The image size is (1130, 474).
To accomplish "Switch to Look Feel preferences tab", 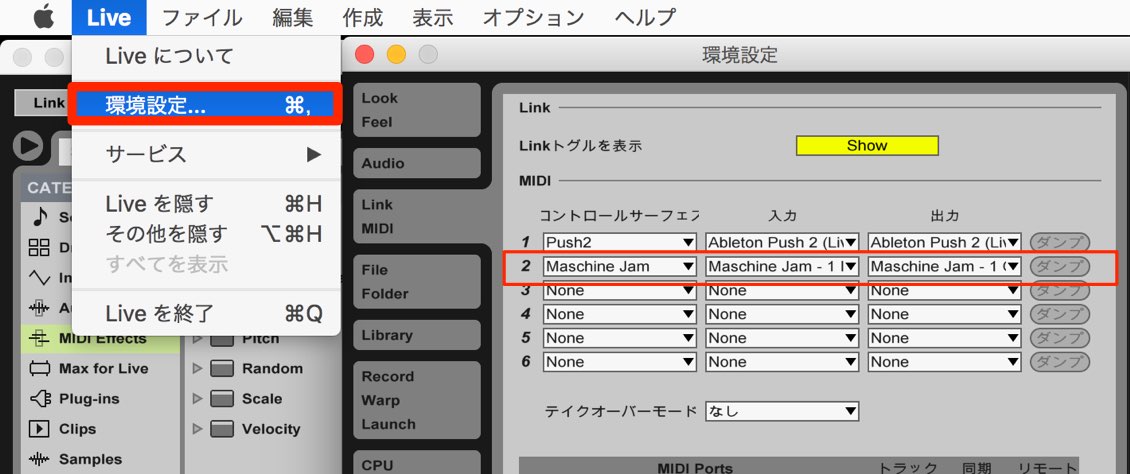I will 417,110.
